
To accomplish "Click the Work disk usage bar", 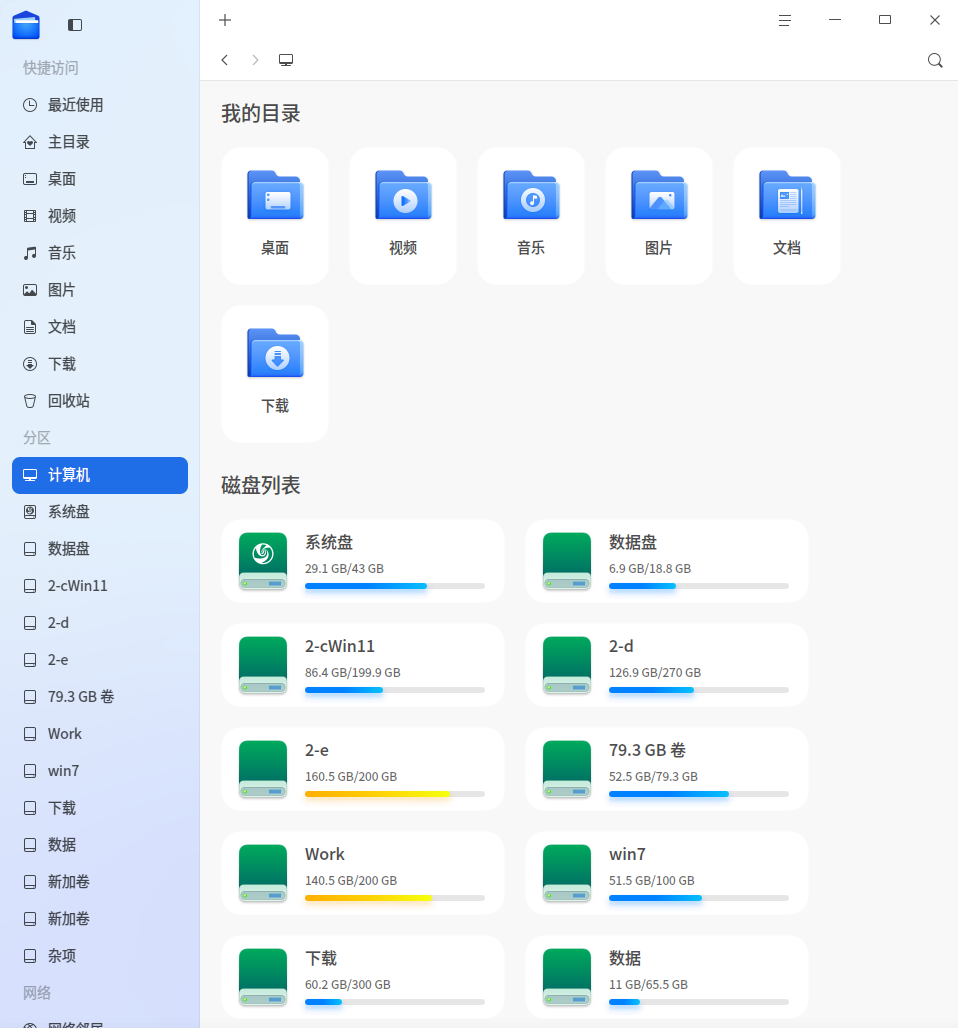I will coord(395,898).
